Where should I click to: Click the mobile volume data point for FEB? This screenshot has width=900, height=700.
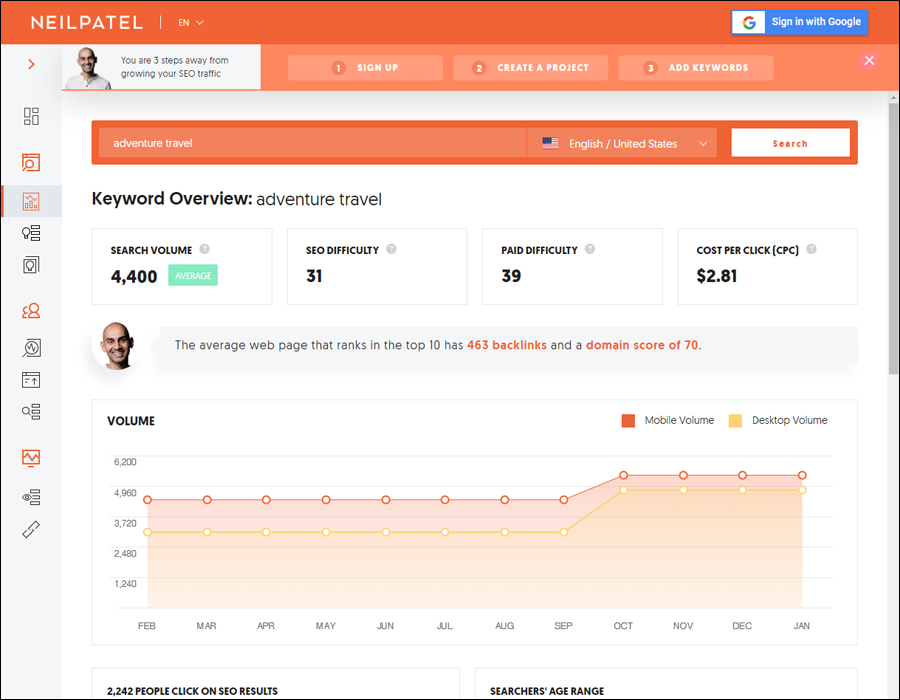pyautogui.click(x=148, y=500)
